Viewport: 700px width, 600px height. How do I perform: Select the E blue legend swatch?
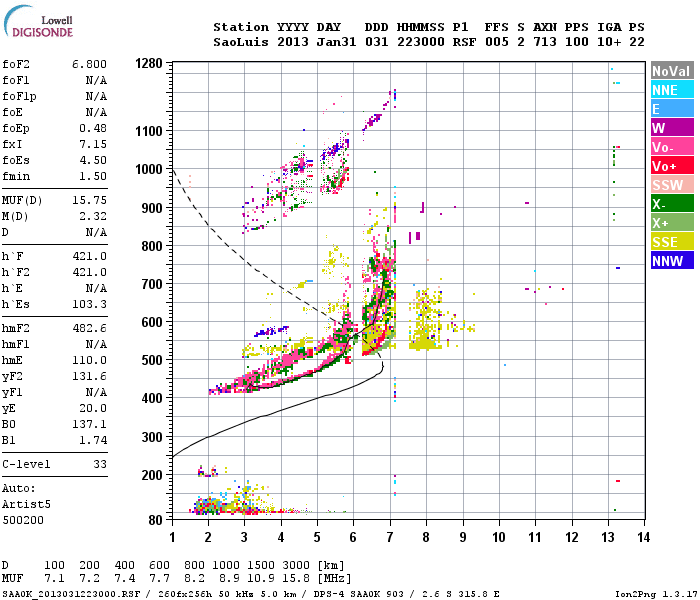point(672,109)
